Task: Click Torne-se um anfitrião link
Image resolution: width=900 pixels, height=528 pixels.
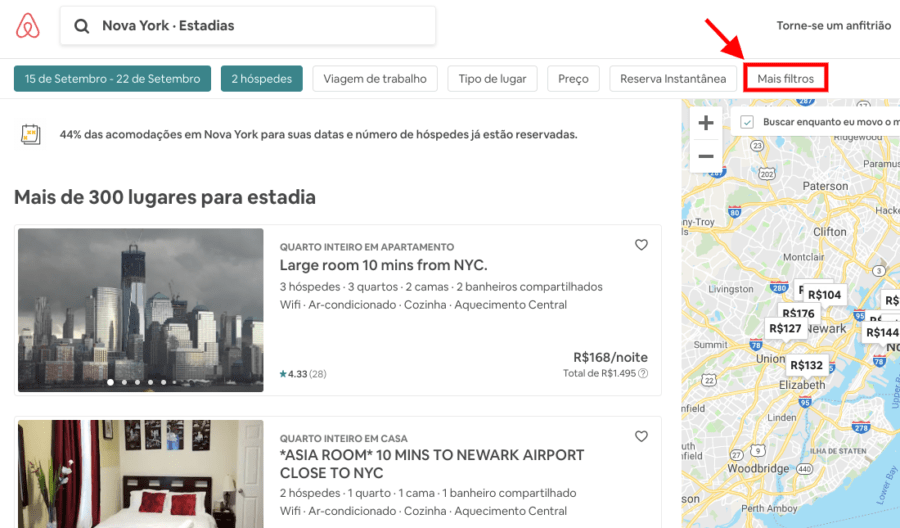Action: coord(833,26)
